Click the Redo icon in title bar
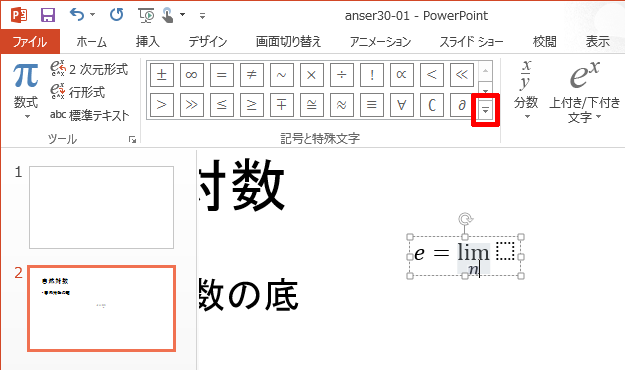 pyautogui.click(x=116, y=15)
